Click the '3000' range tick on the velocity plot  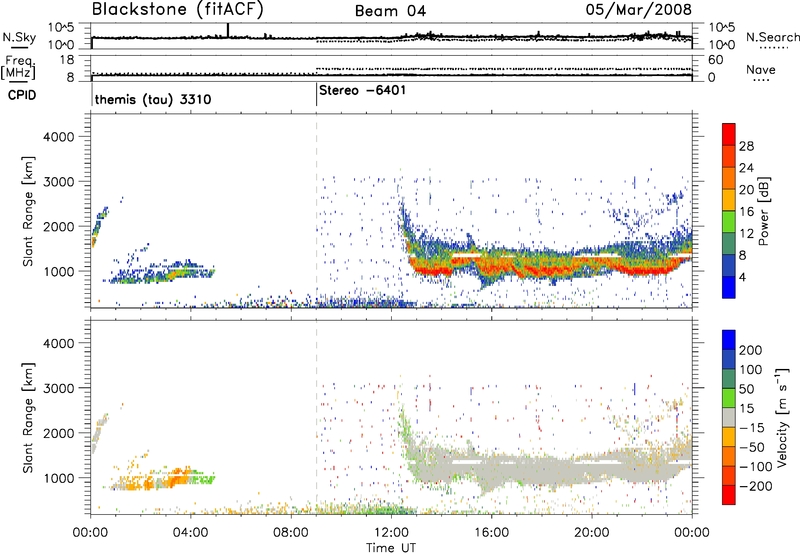(x=59, y=388)
